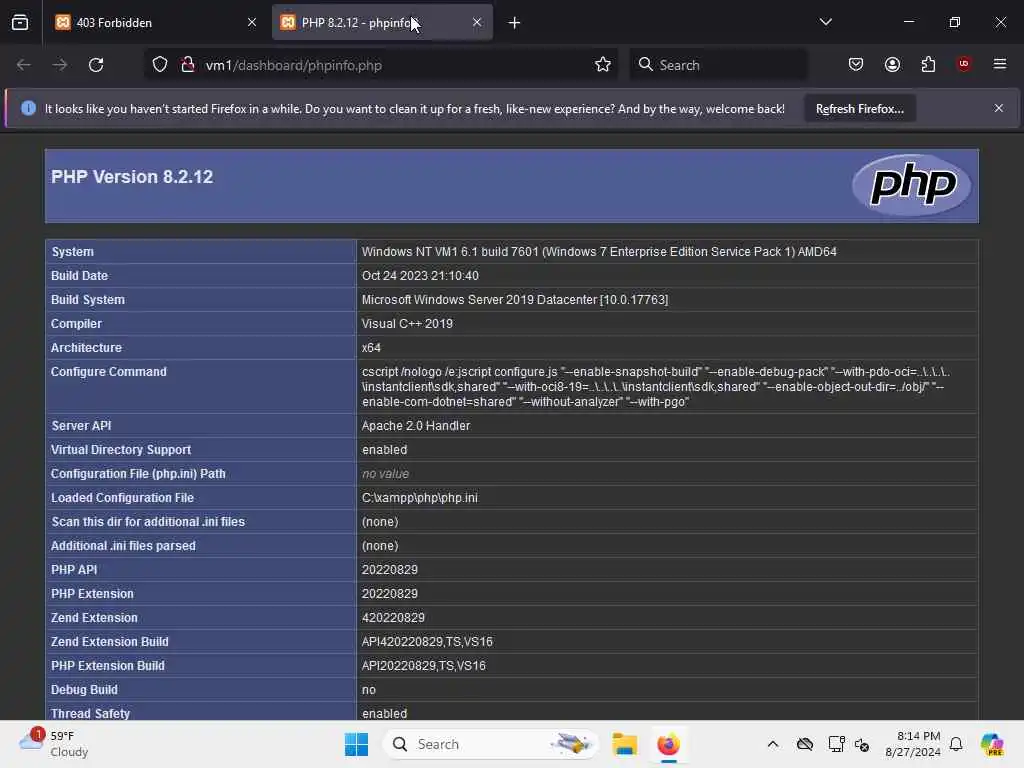Select API20220829,TS,VS16 value

(423, 665)
